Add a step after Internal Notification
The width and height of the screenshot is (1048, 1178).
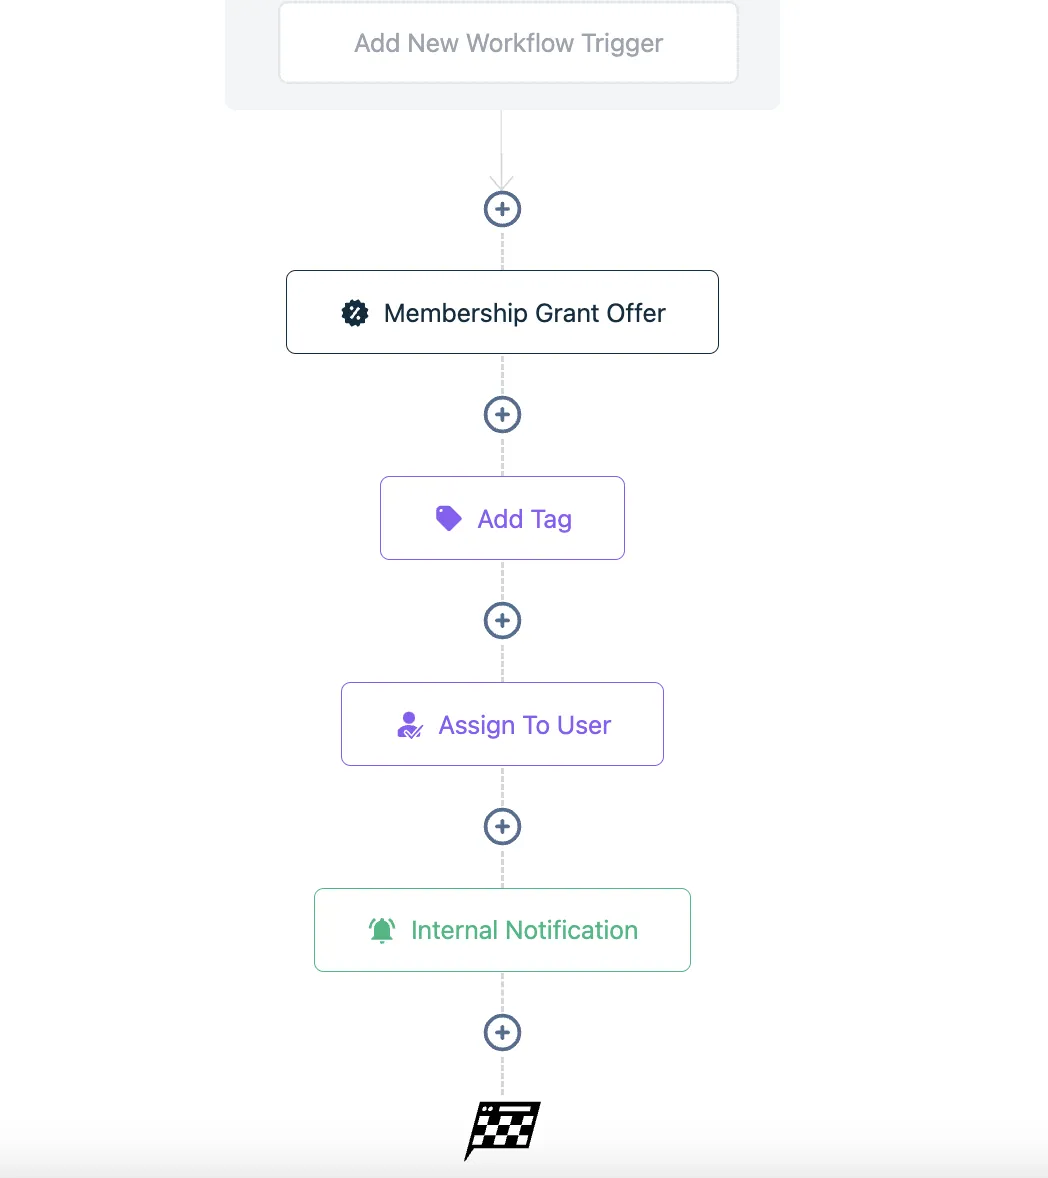pyautogui.click(x=502, y=1033)
